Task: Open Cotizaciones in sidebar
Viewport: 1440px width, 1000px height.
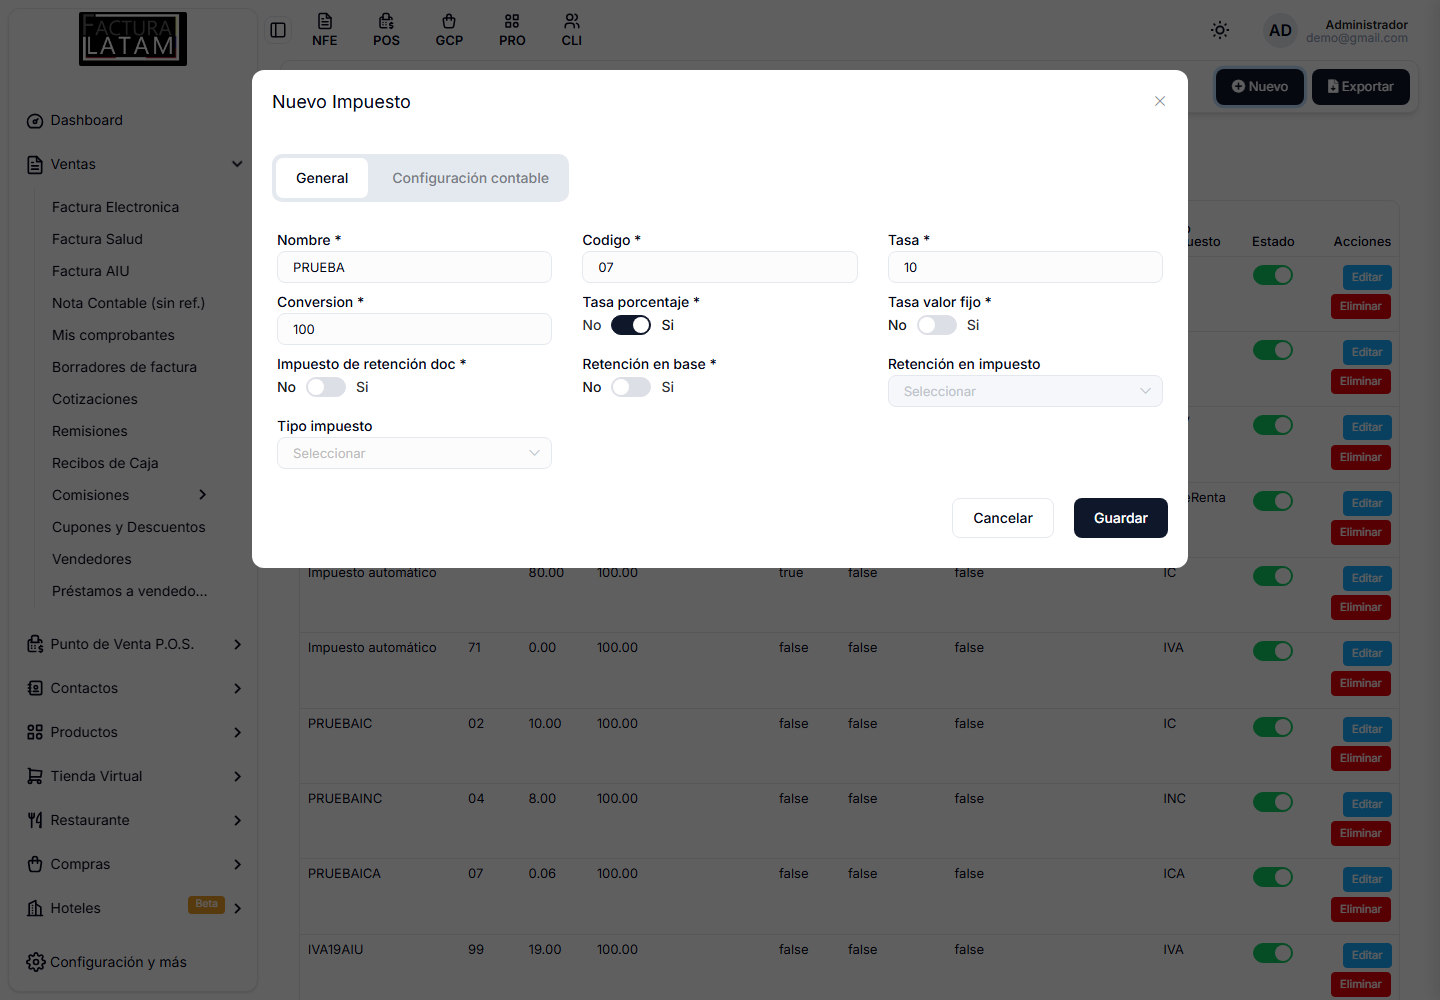Action: (95, 399)
